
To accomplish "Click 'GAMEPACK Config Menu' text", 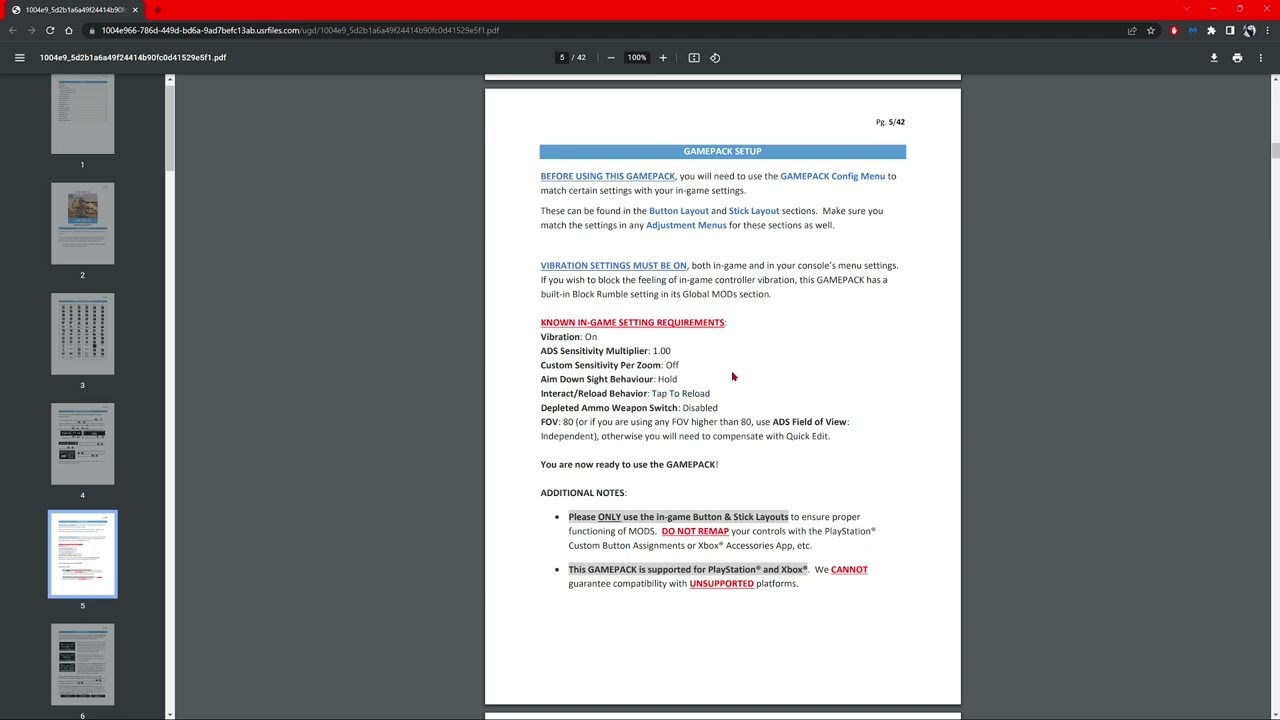I will point(832,176).
